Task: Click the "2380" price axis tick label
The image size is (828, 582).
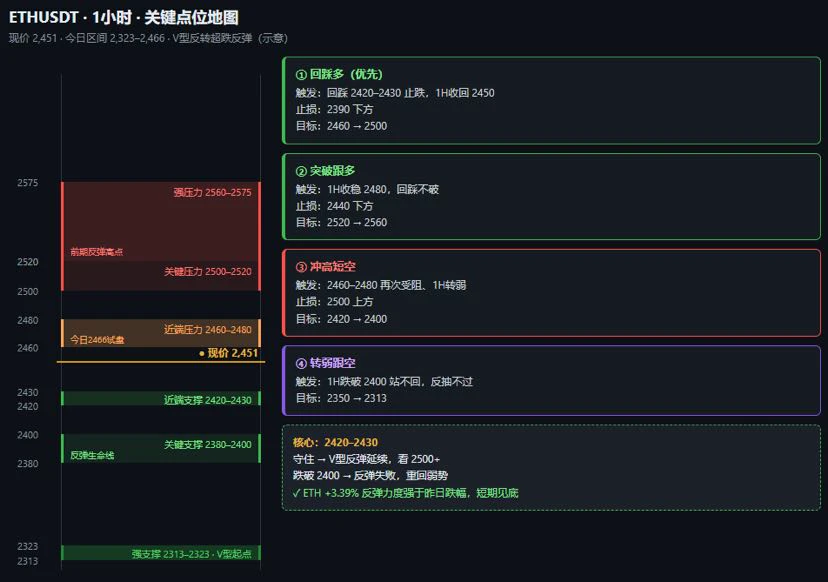Action: 27,464
